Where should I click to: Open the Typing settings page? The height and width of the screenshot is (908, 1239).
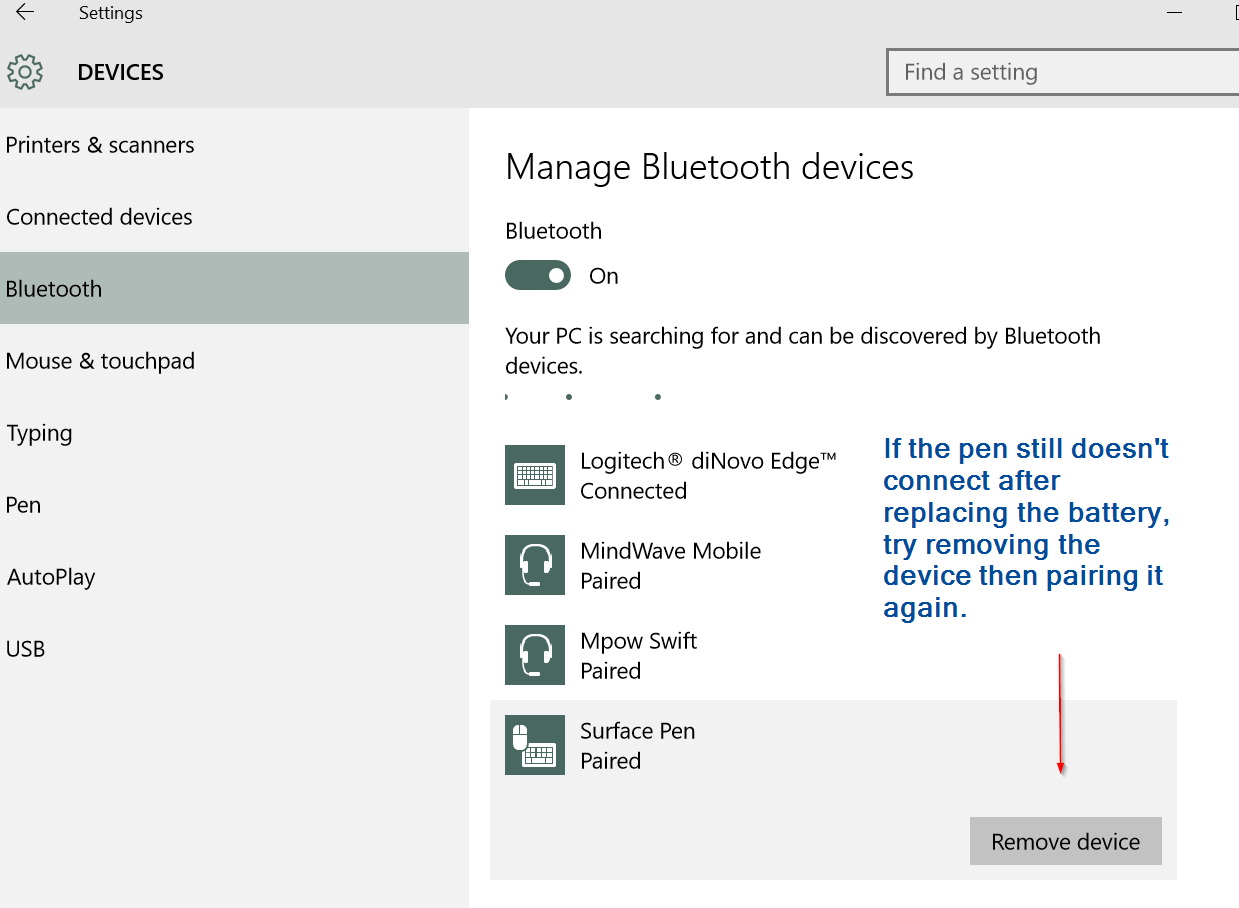tap(40, 433)
